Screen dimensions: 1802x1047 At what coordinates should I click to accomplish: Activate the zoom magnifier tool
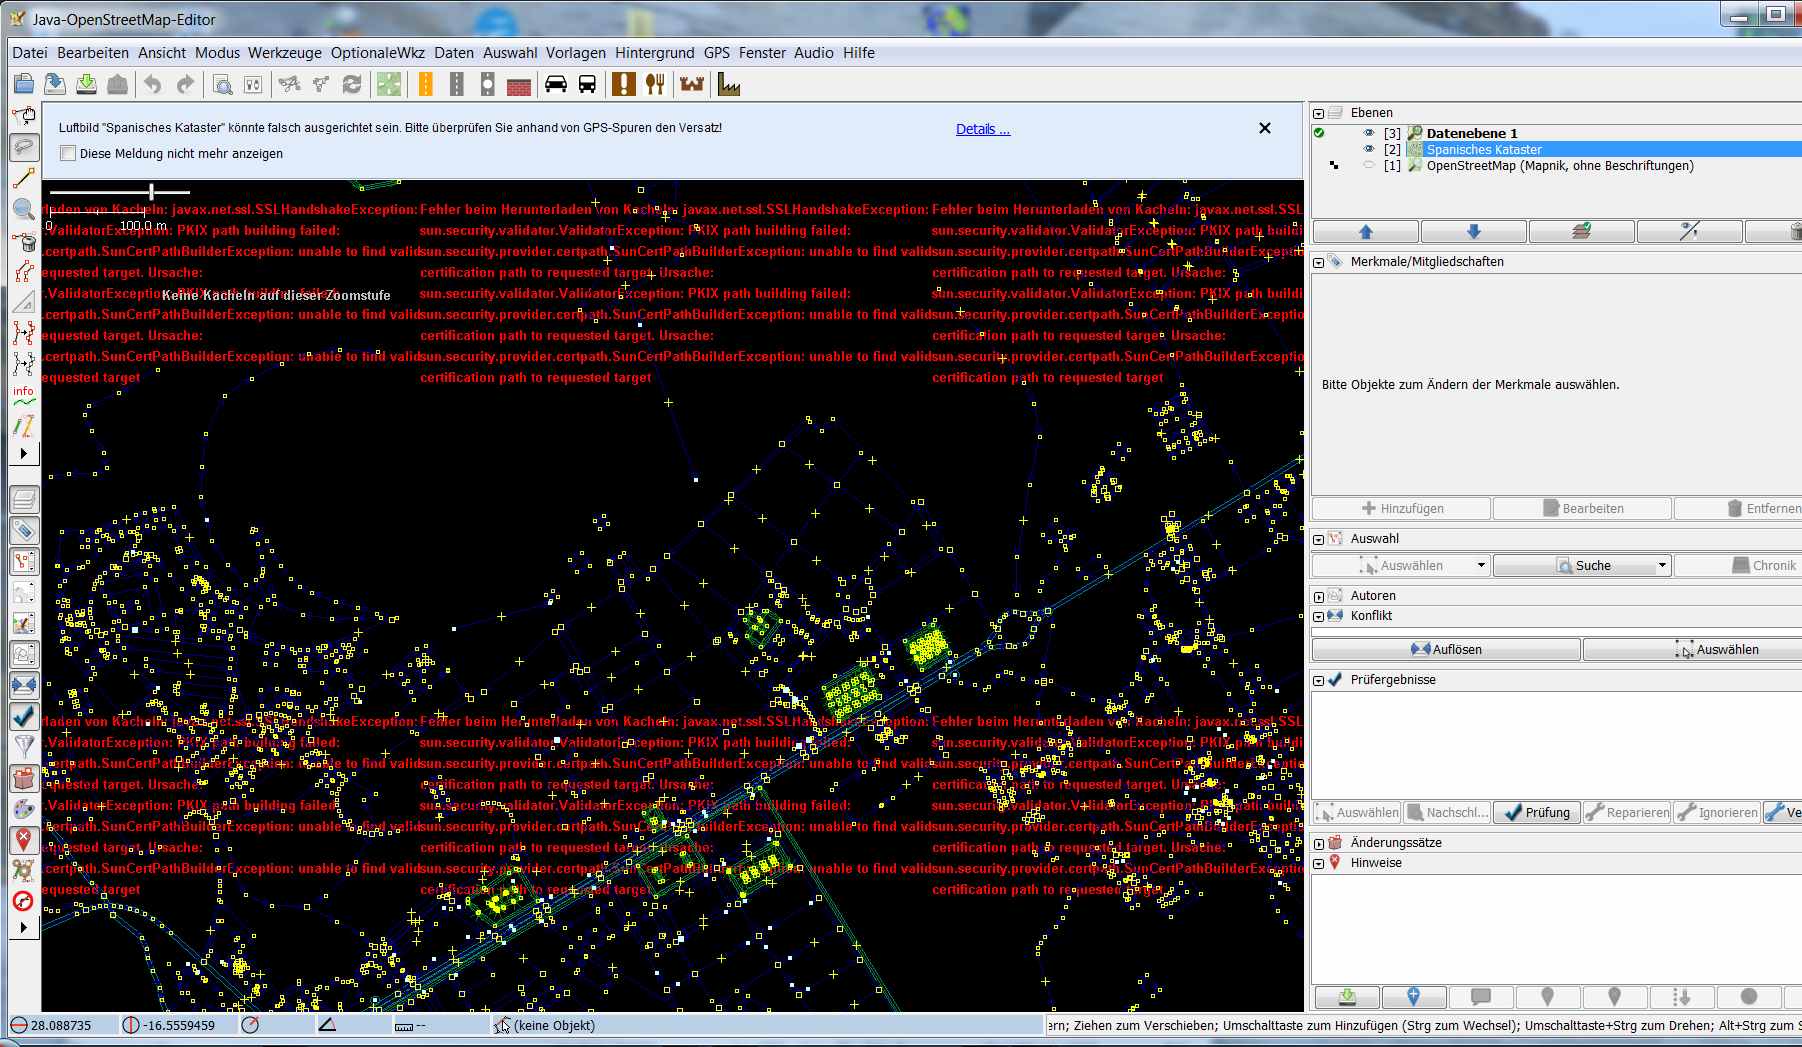pos(24,210)
